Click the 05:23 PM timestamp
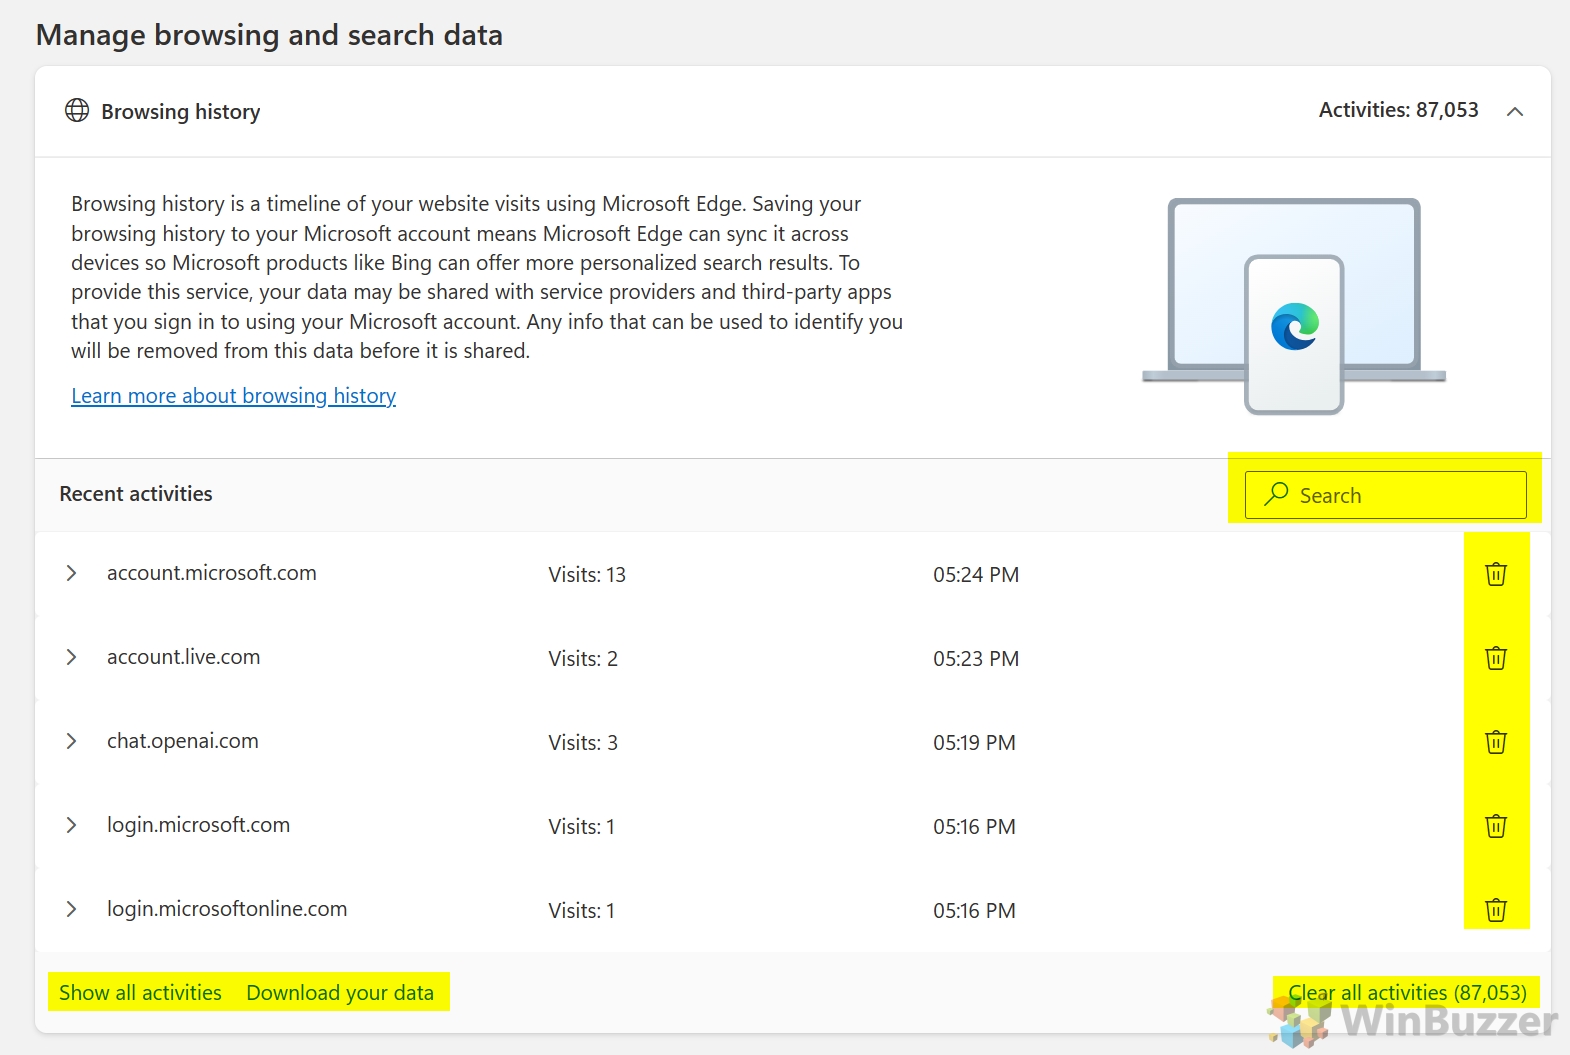Image resolution: width=1570 pixels, height=1055 pixels. click(x=976, y=659)
